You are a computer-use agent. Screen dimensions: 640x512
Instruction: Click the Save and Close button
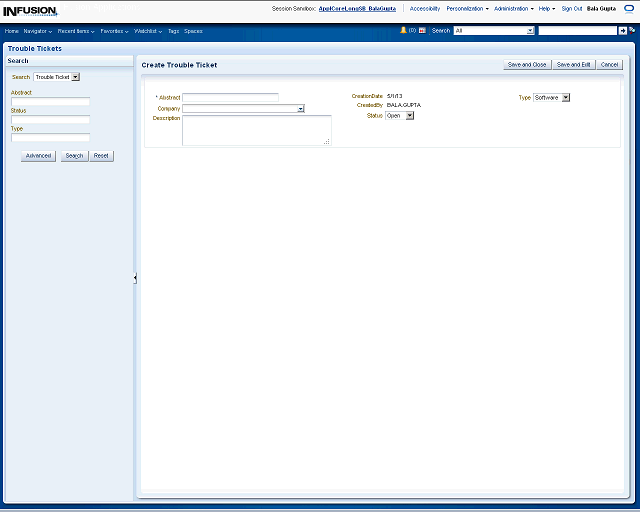click(526, 65)
